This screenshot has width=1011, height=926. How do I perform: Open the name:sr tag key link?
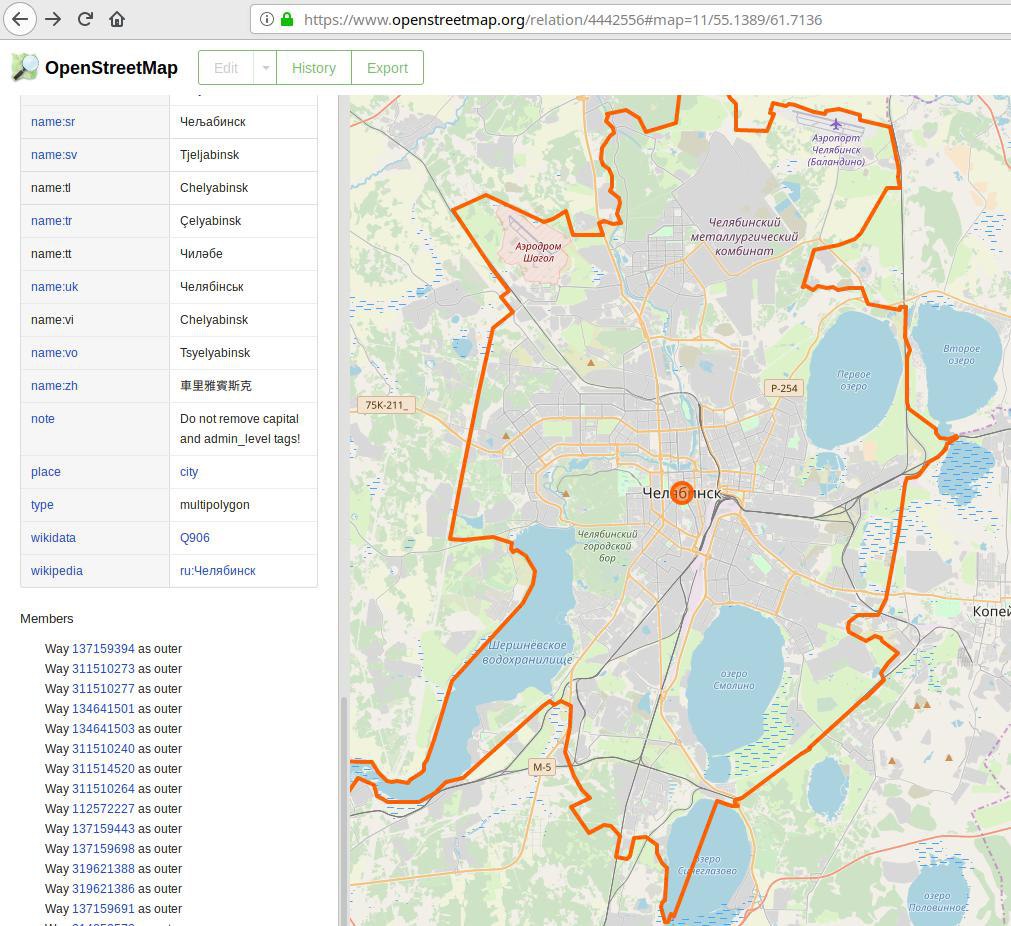coord(53,122)
